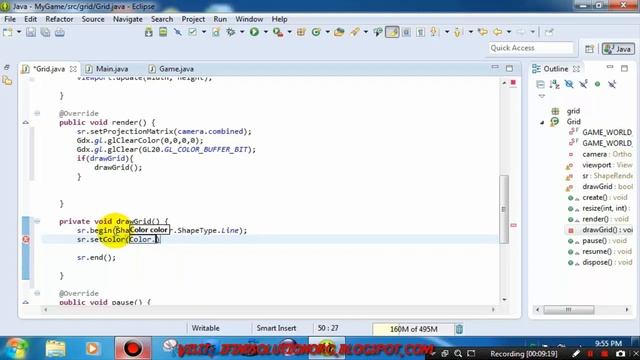Image resolution: width=640 pixels, height=360 pixels.
Task: Toggle Hide Static Members in Outline
Action: 583,84
